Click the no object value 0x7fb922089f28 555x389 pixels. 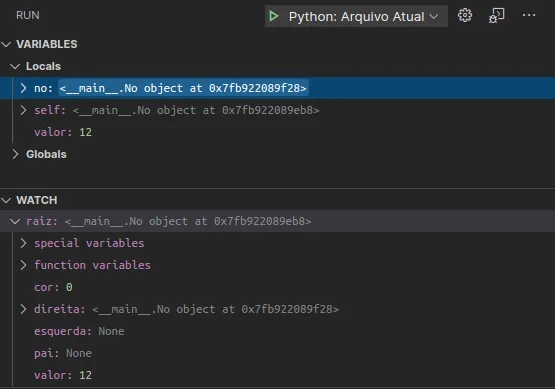pos(183,88)
